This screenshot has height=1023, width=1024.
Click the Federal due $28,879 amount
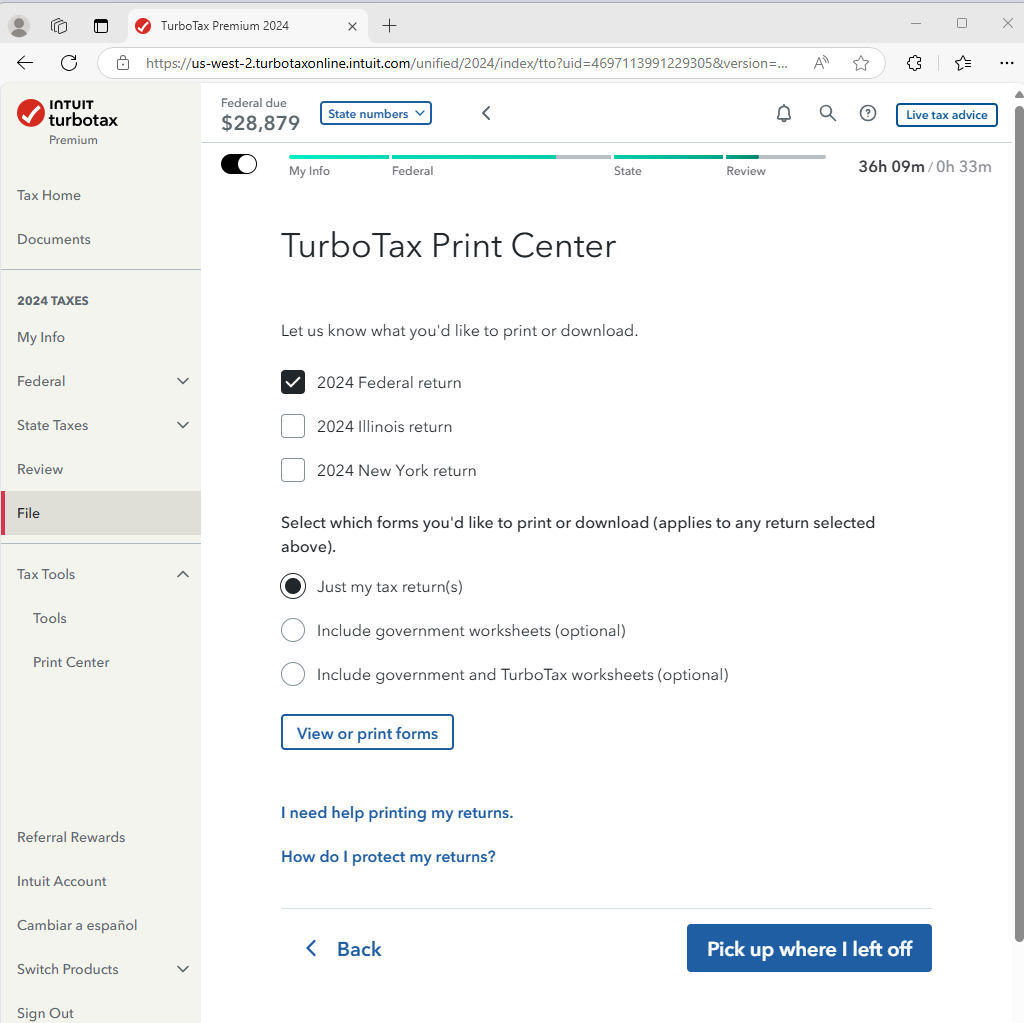click(x=260, y=122)
